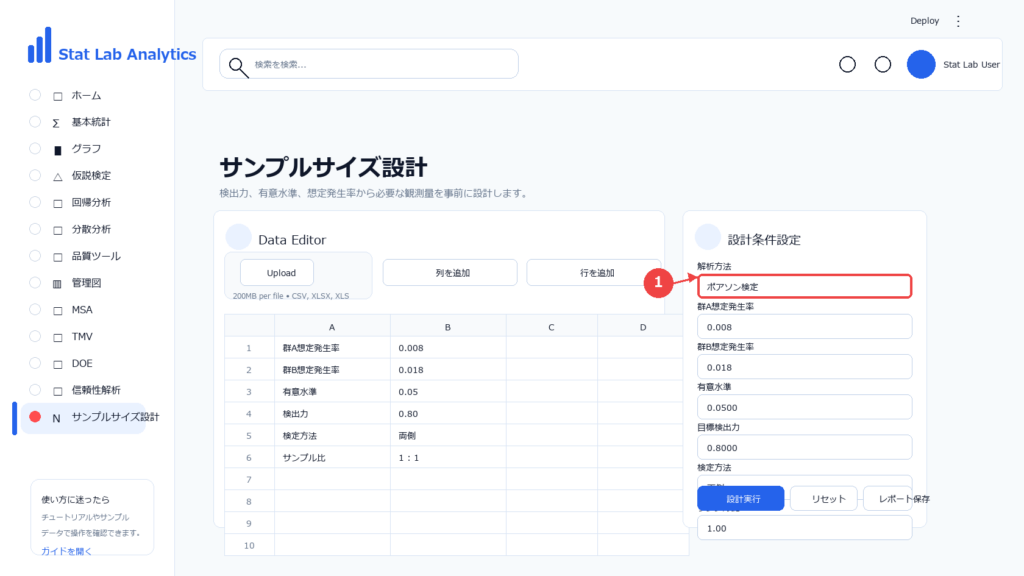Viewport: 1024px width, 576px height.
Task: Open the 解析方法 dropdown showing ポアソン検定
Action: point(805,286)
